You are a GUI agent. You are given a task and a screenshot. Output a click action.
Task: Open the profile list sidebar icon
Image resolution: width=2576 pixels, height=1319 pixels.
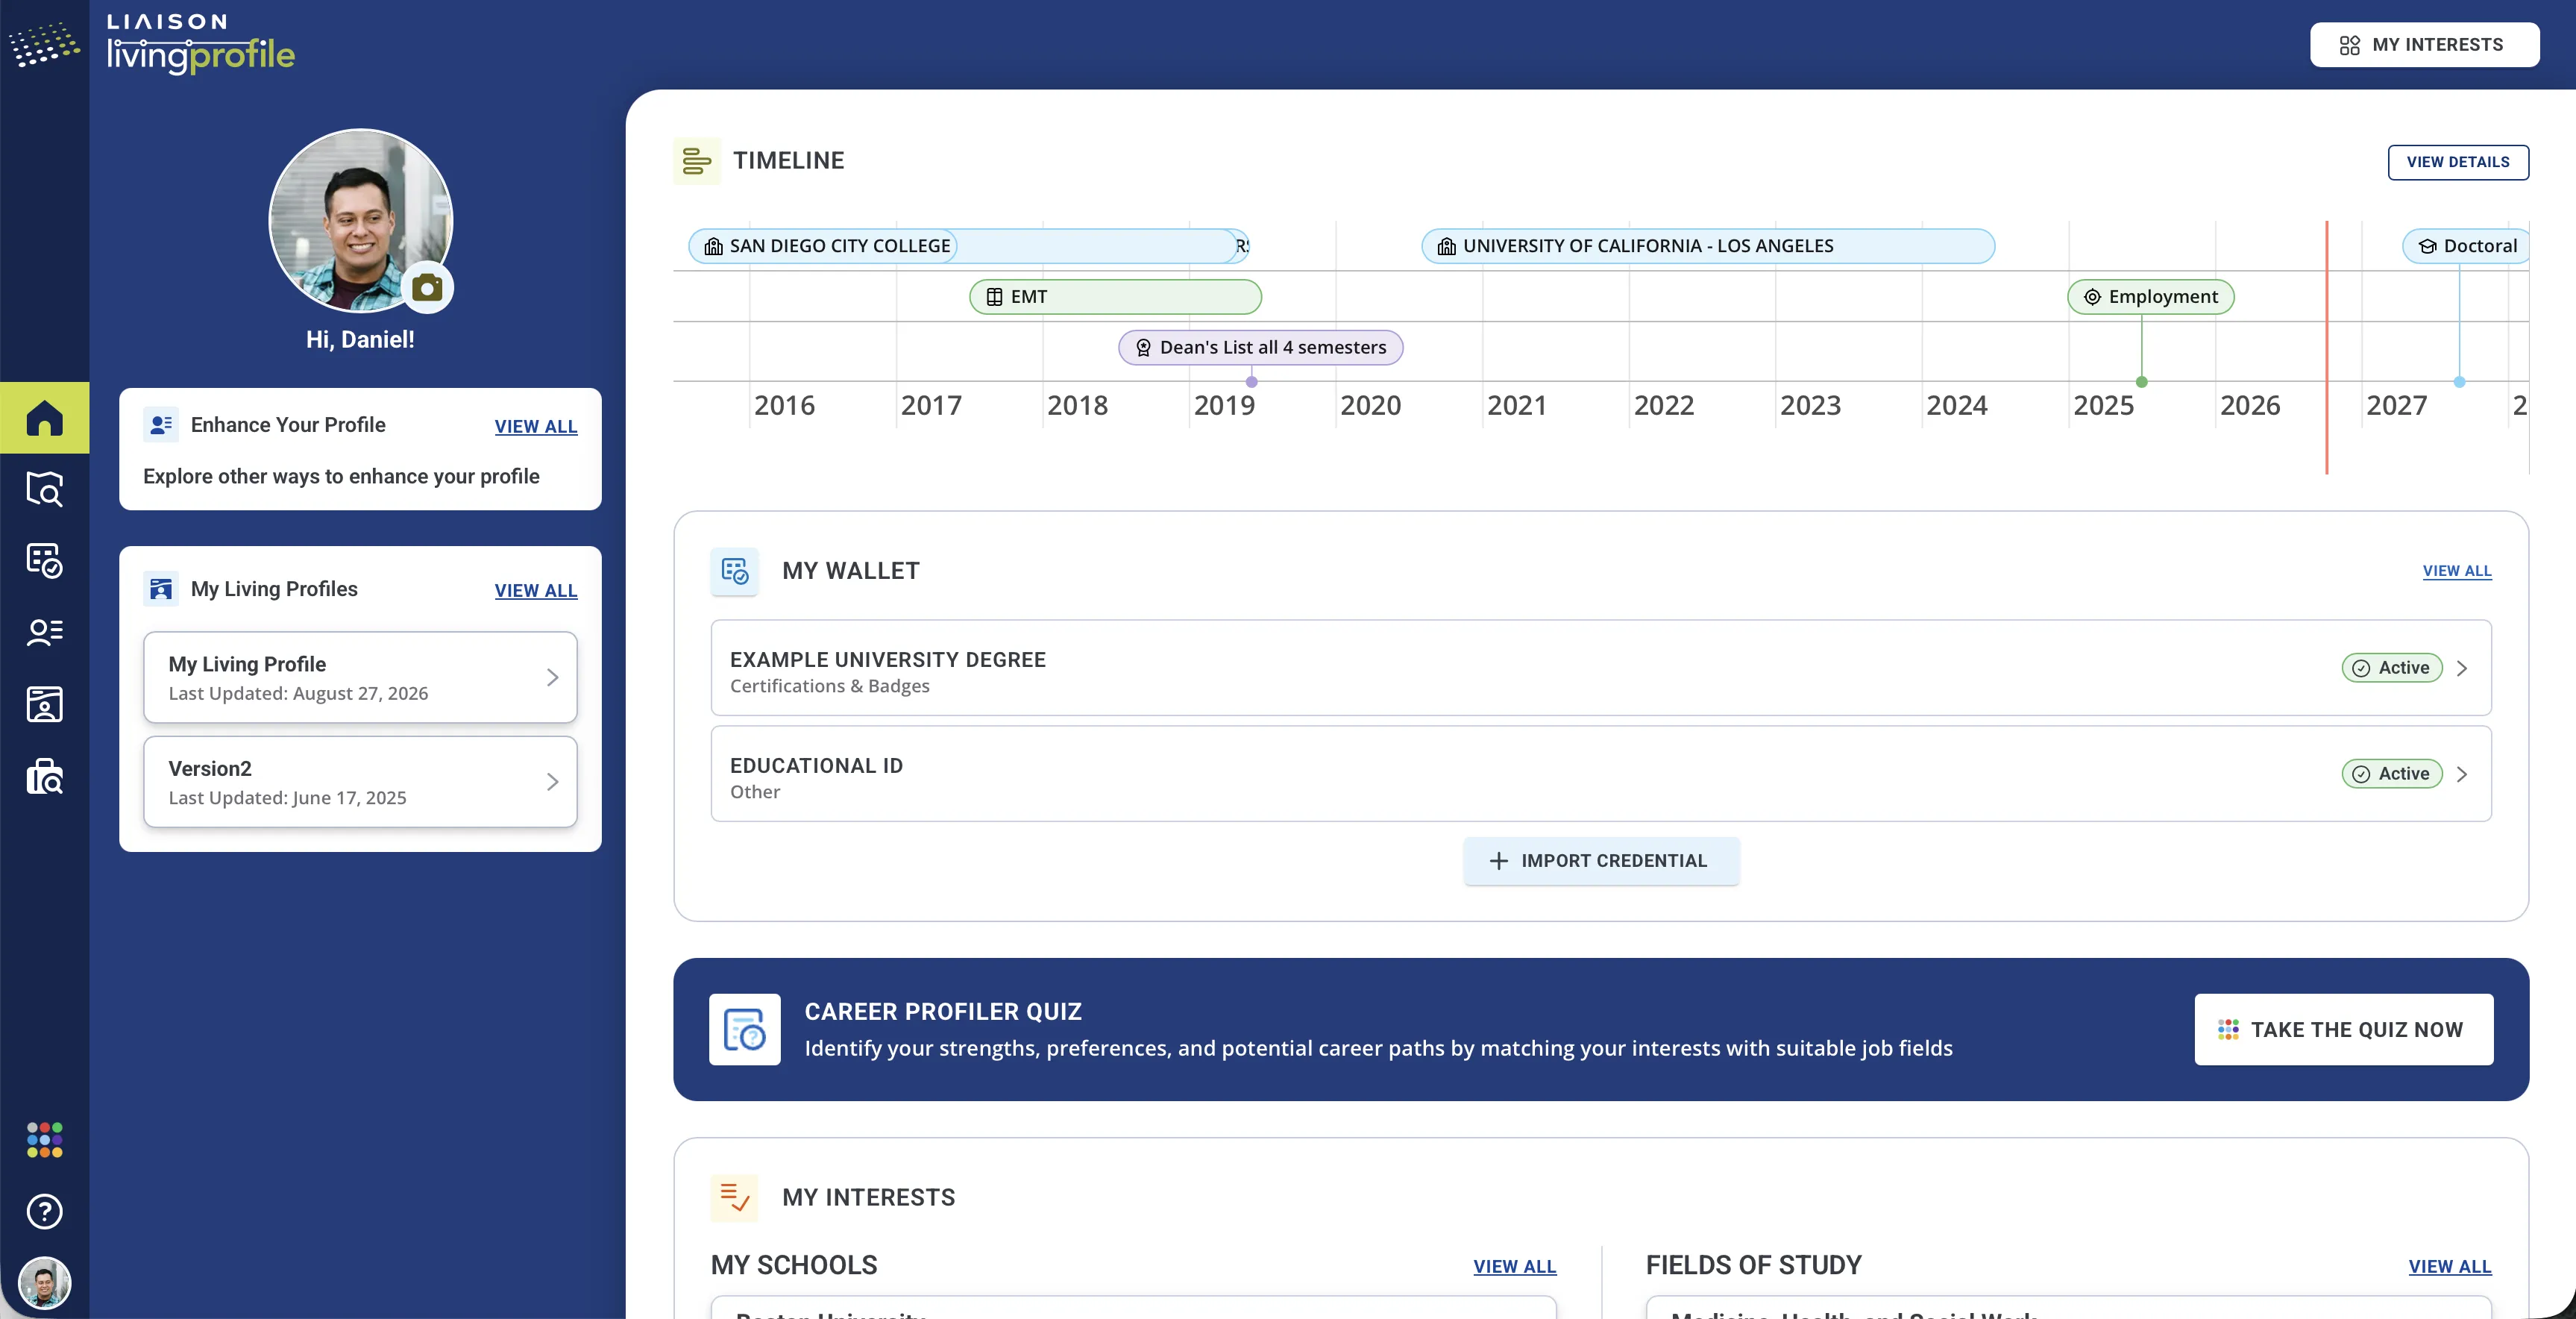pos(44,632)
